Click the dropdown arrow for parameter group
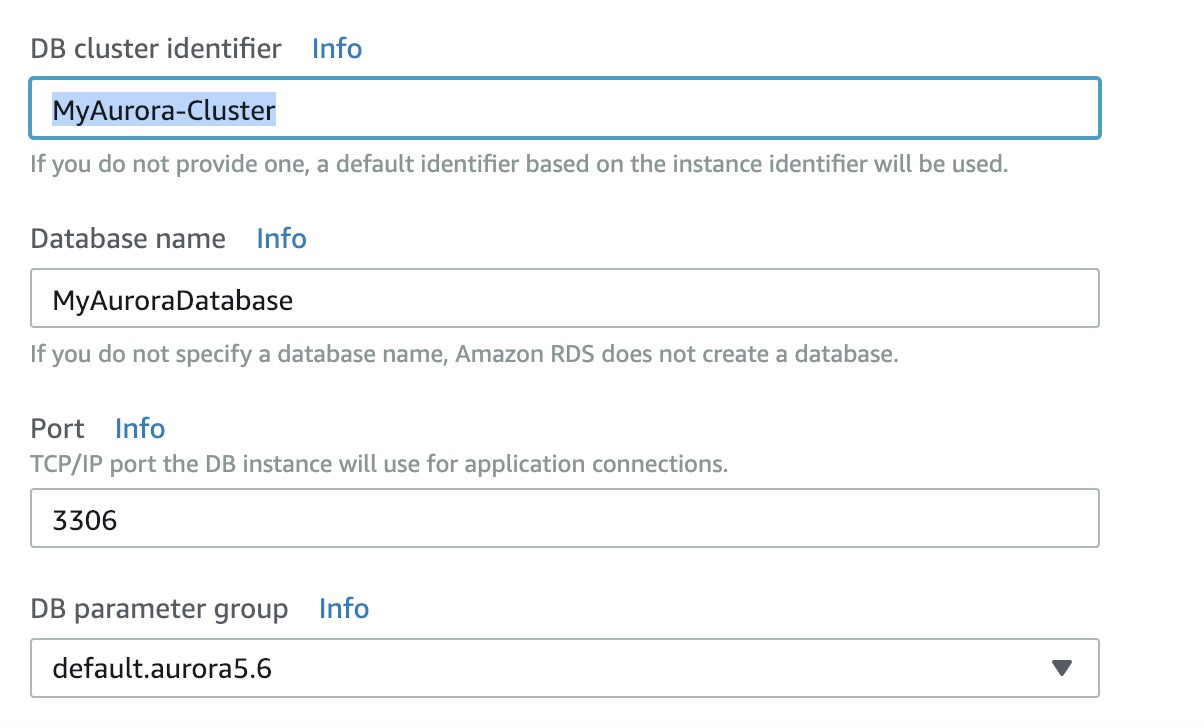Image resolution: width=1204 pixels, height=728 pixels. [1062, 668]
